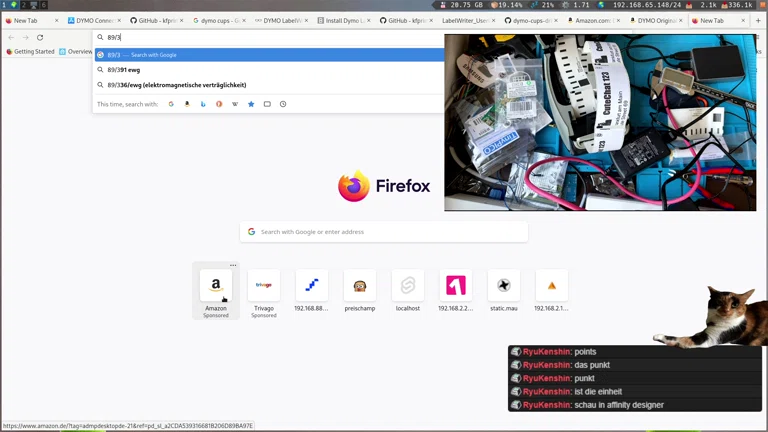Click the 19.14% status indicator
The height and width of the screenshot is (432, 768).
[x=507, y=5]
